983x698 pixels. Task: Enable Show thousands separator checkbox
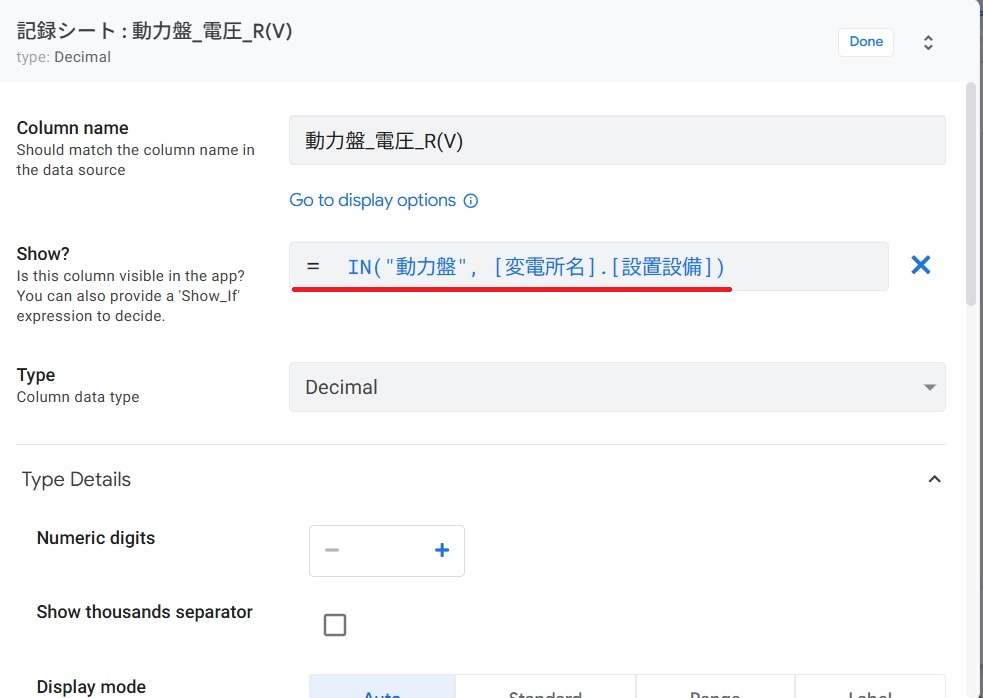coord(335,625)
